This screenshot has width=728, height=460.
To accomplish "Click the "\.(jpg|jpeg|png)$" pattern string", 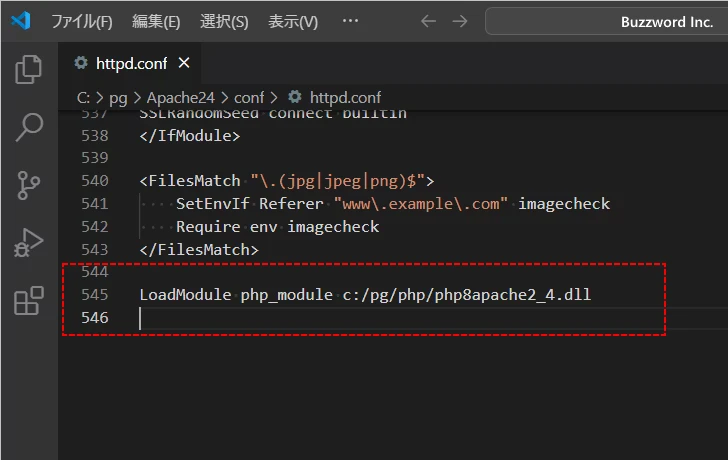I will pyautogui.click(x=338, y=181).
